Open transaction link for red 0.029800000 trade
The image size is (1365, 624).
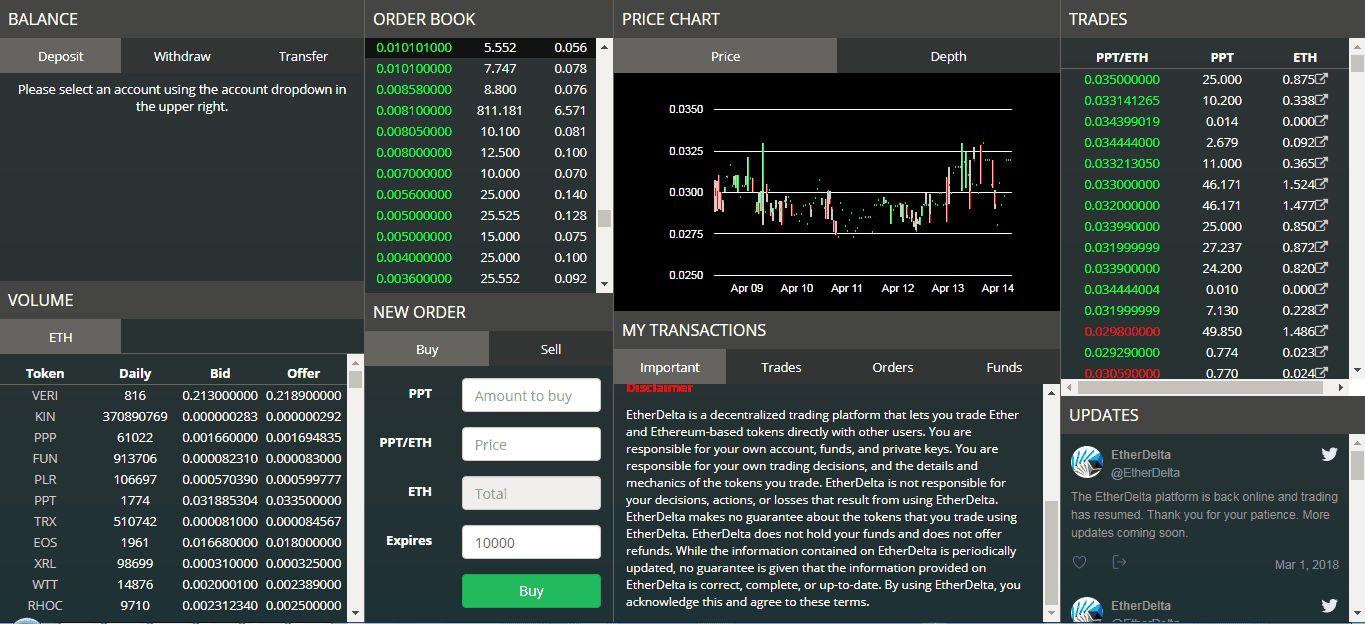click(1322, 331)
